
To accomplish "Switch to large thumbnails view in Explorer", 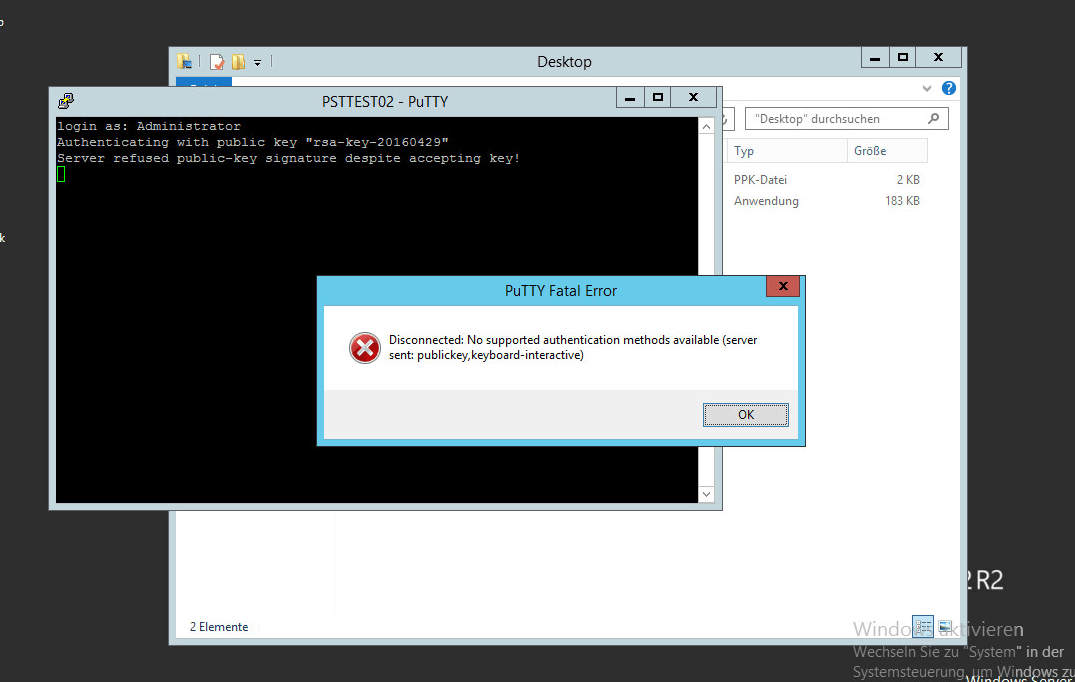I will tap(944, 626).
